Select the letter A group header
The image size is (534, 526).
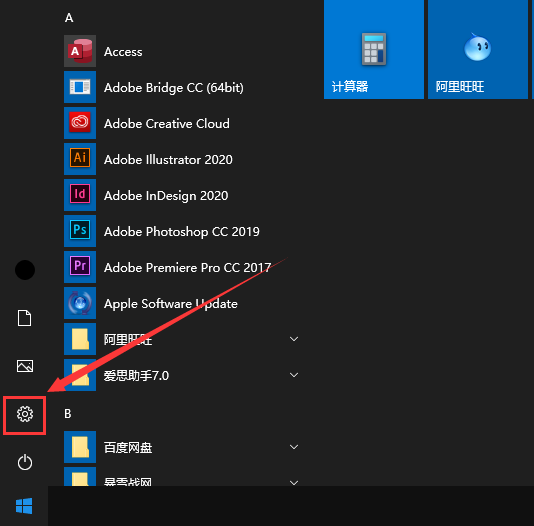(x=69, y=18)
